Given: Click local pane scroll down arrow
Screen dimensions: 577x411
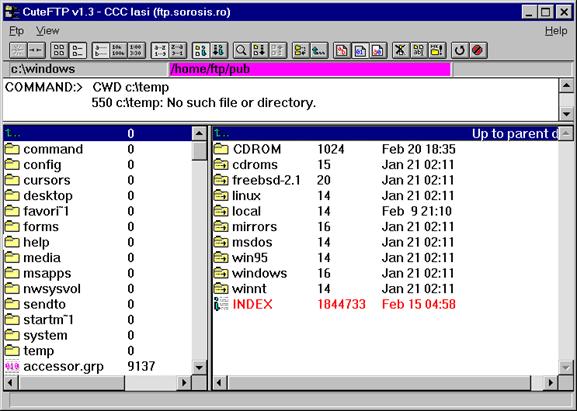Looking at the screenshot, I should click(x=199, y=367).
